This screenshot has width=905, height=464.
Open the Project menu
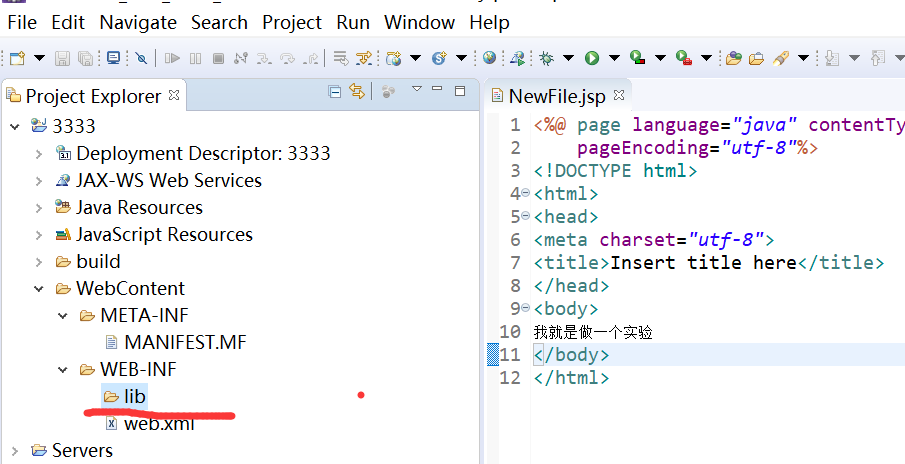point(292,22)
